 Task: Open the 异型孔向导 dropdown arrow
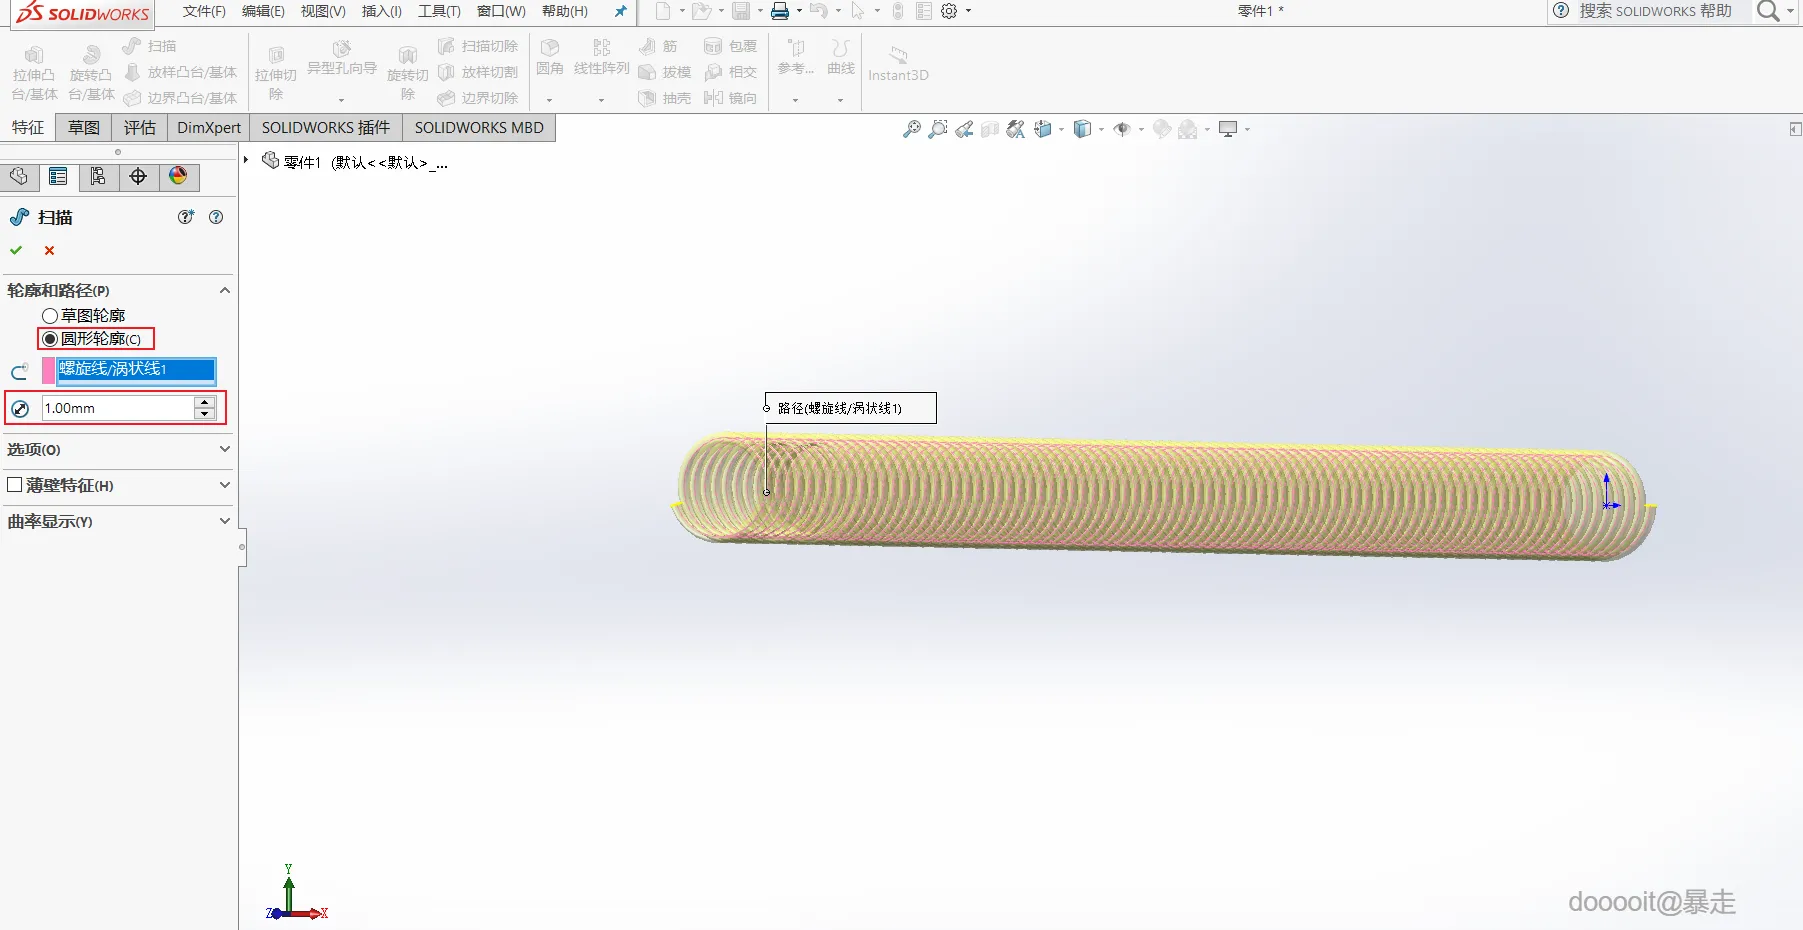[x=341, y=100]
